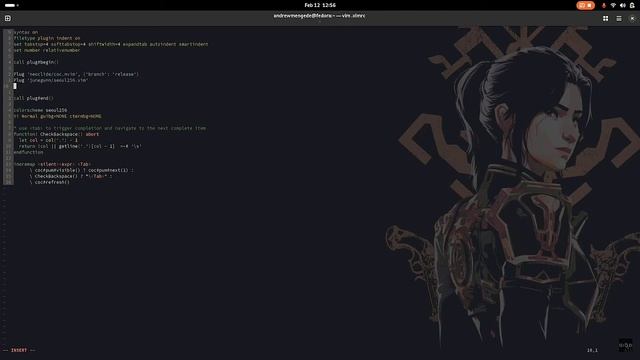The height and width of the screenshot is (360, 640).
Task: Click the 'coc#refresh()' line
Action: (x=49, y=182)
